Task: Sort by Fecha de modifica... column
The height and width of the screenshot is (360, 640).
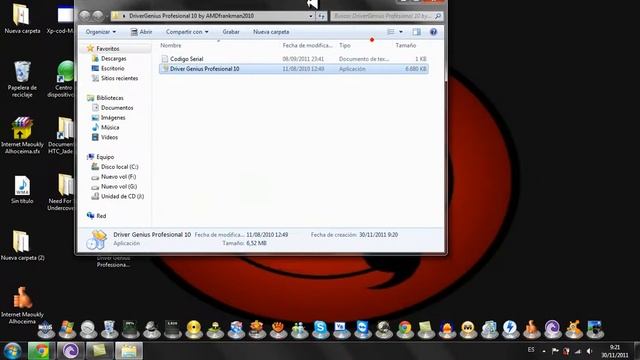Action: tap(307, 45)
